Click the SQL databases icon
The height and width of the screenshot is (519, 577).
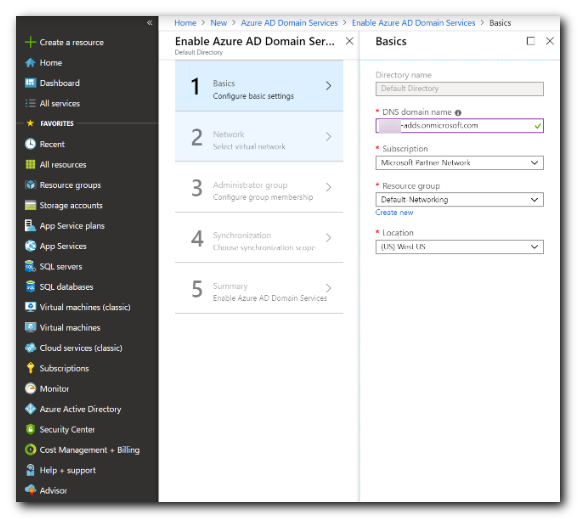coord(30,287)
